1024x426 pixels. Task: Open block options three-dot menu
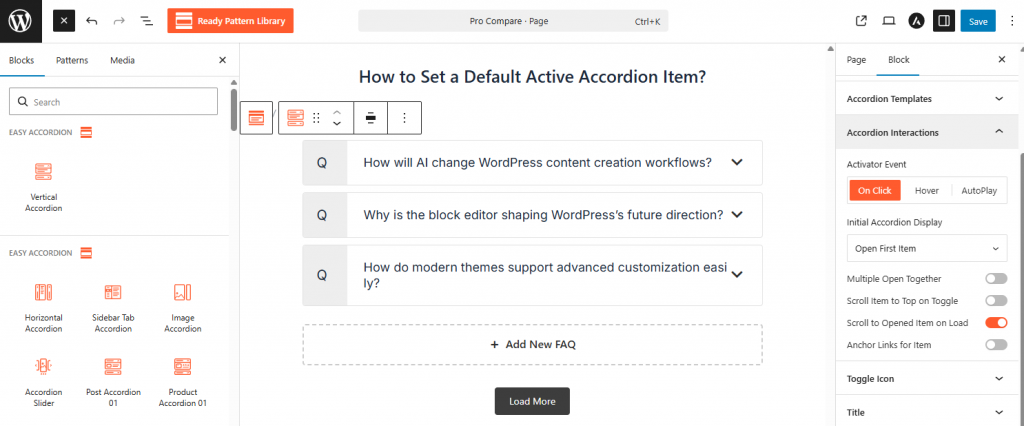point(404,118)
